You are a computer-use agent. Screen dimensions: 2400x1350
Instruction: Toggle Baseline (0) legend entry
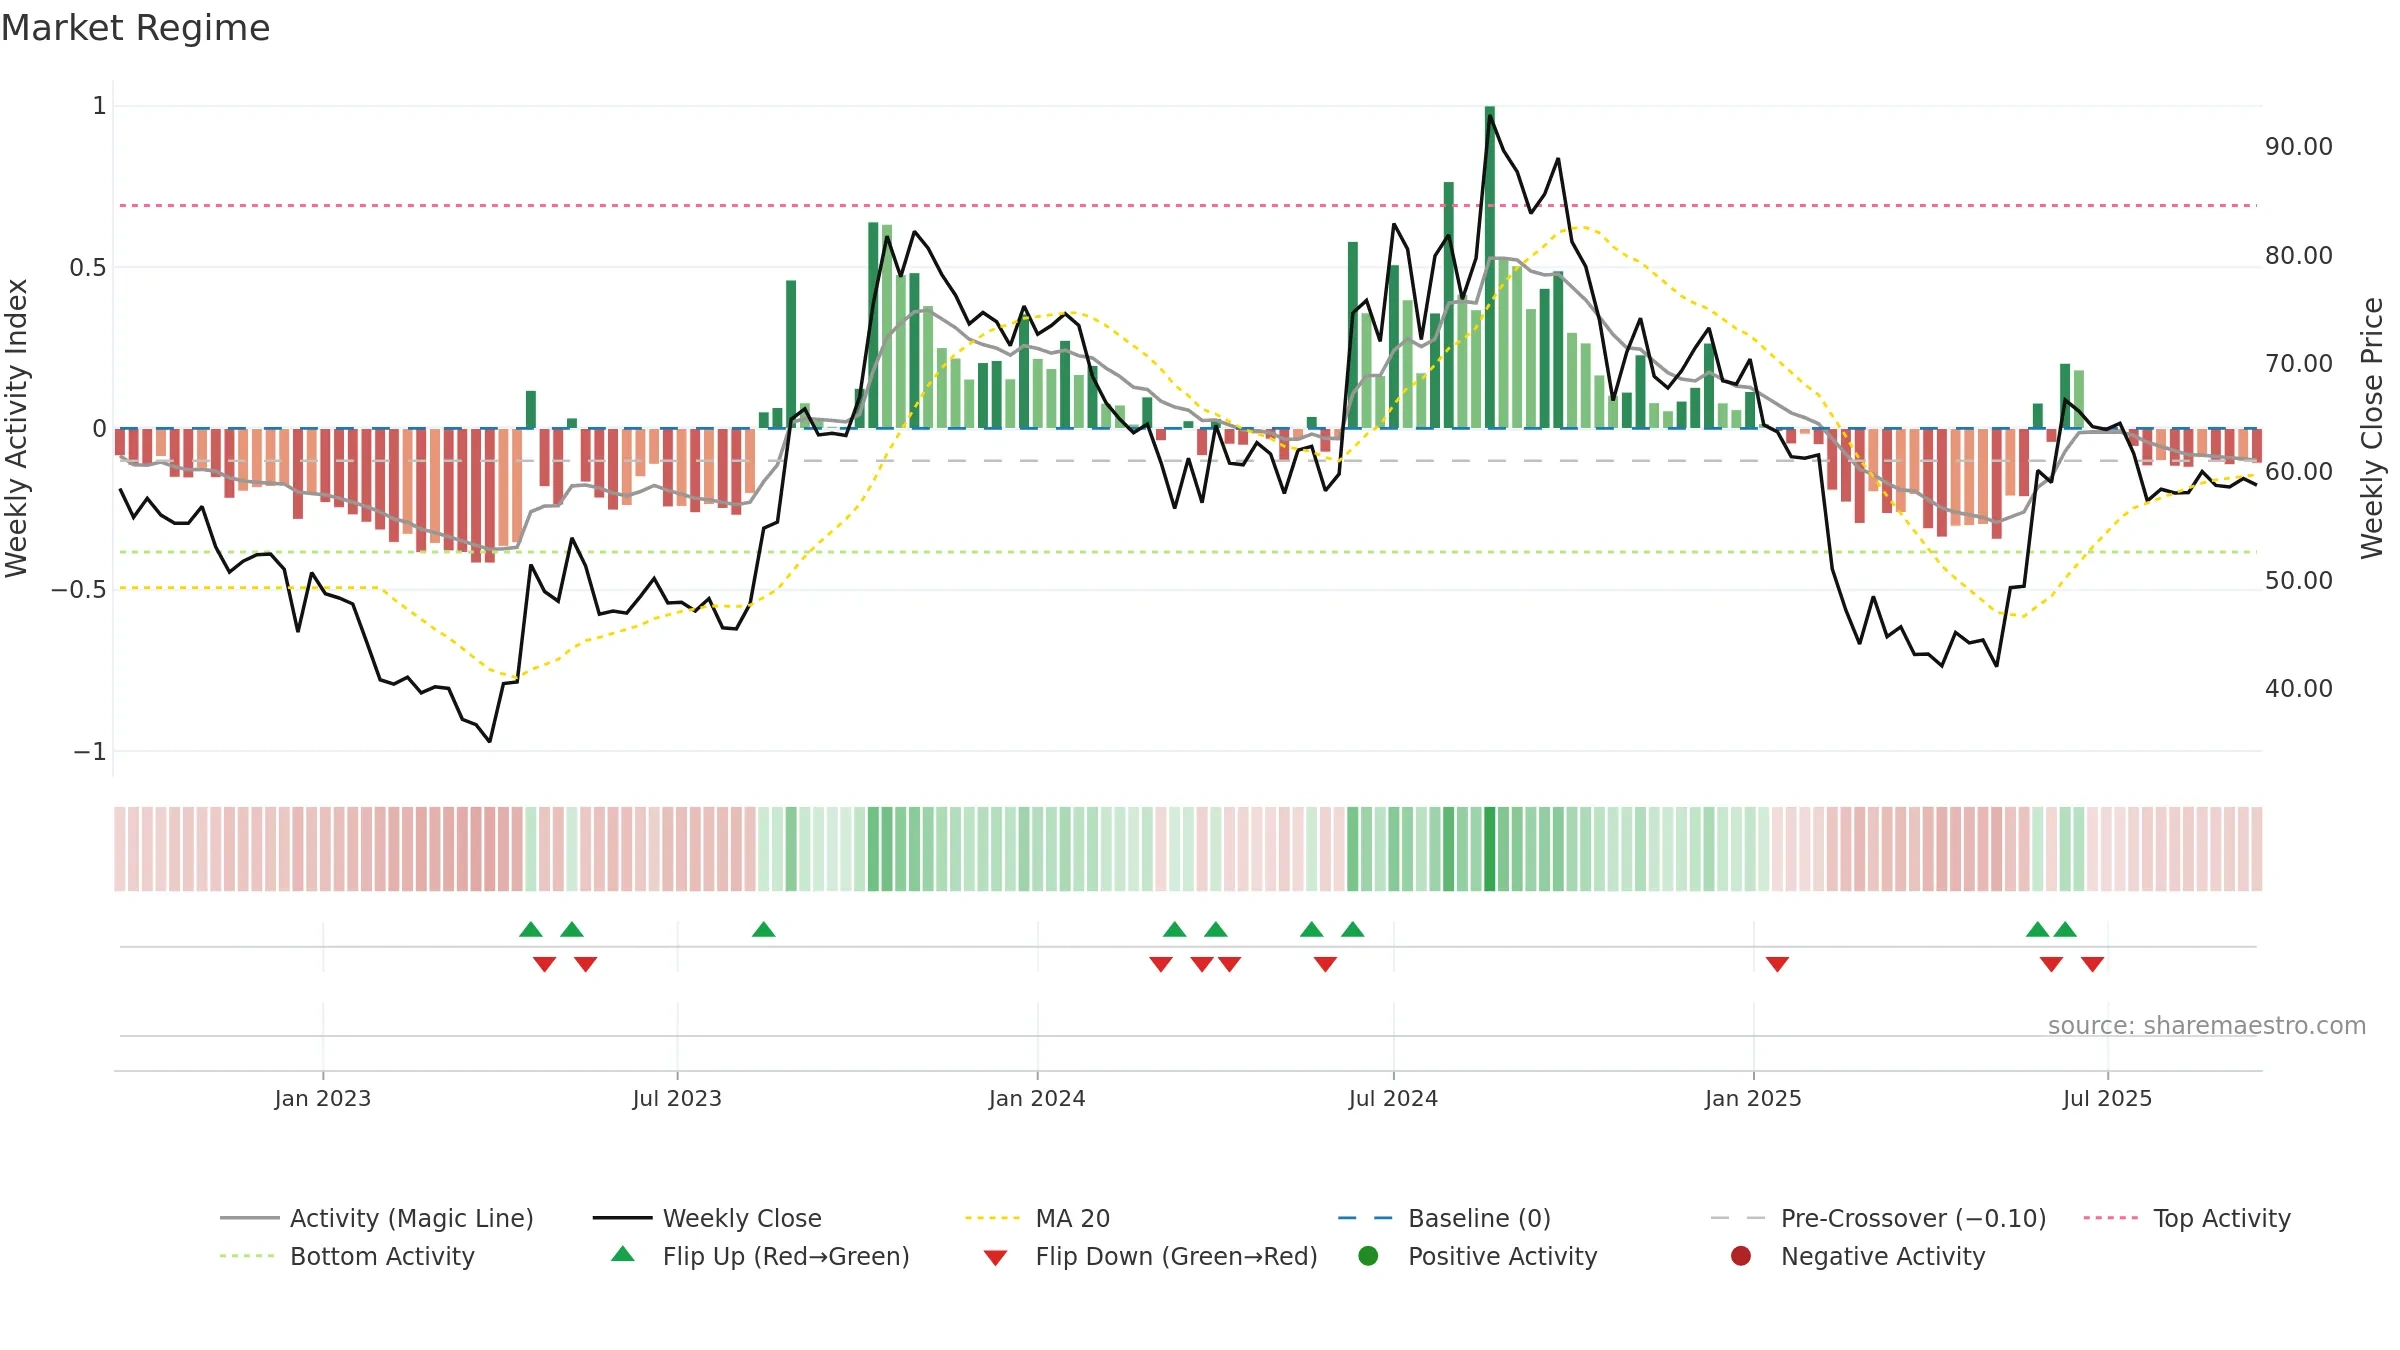1444,1218
